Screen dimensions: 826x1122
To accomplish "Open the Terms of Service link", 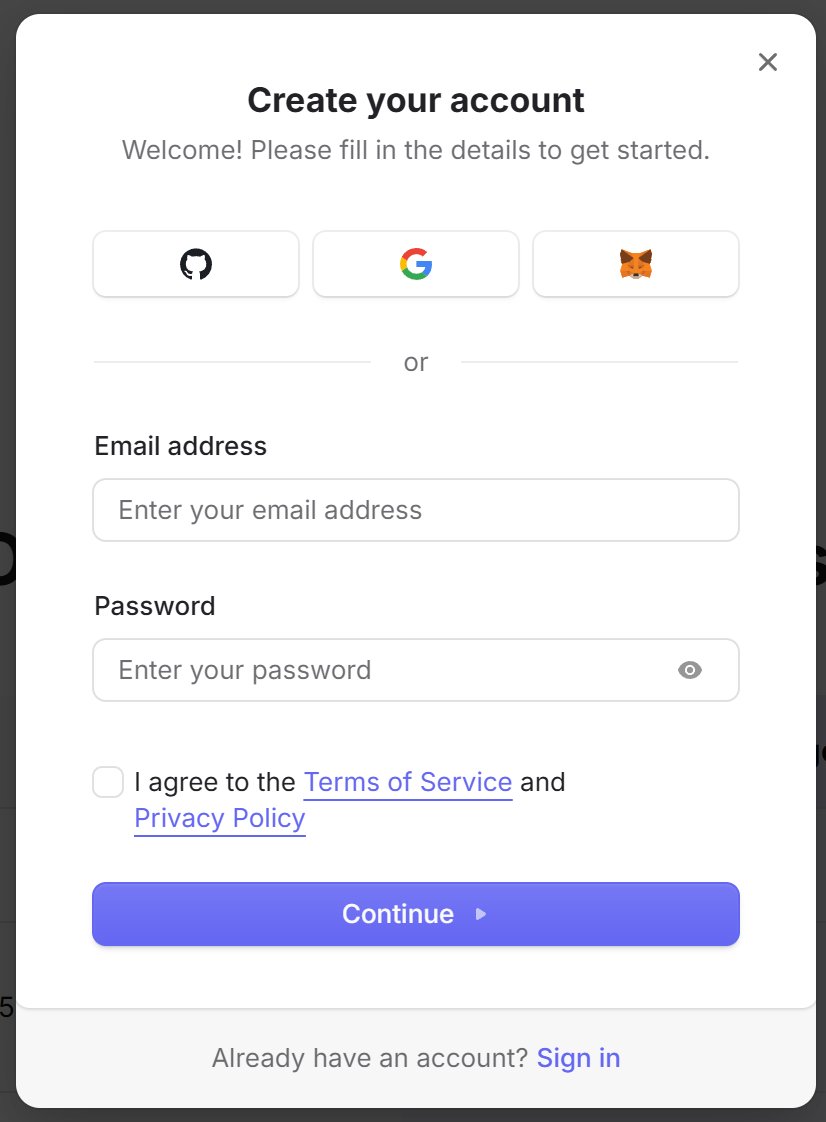I will point(408,782).
